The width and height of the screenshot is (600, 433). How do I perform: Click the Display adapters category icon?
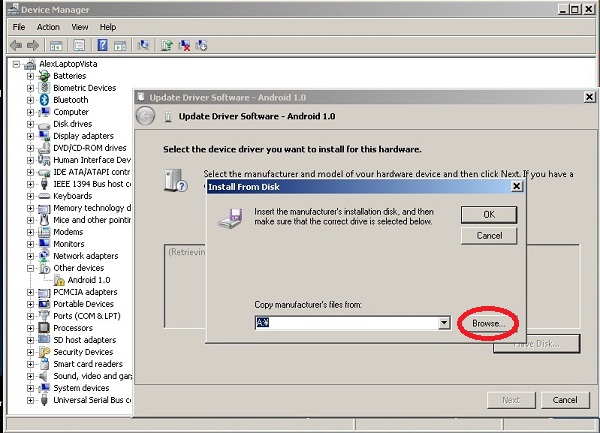44,136
